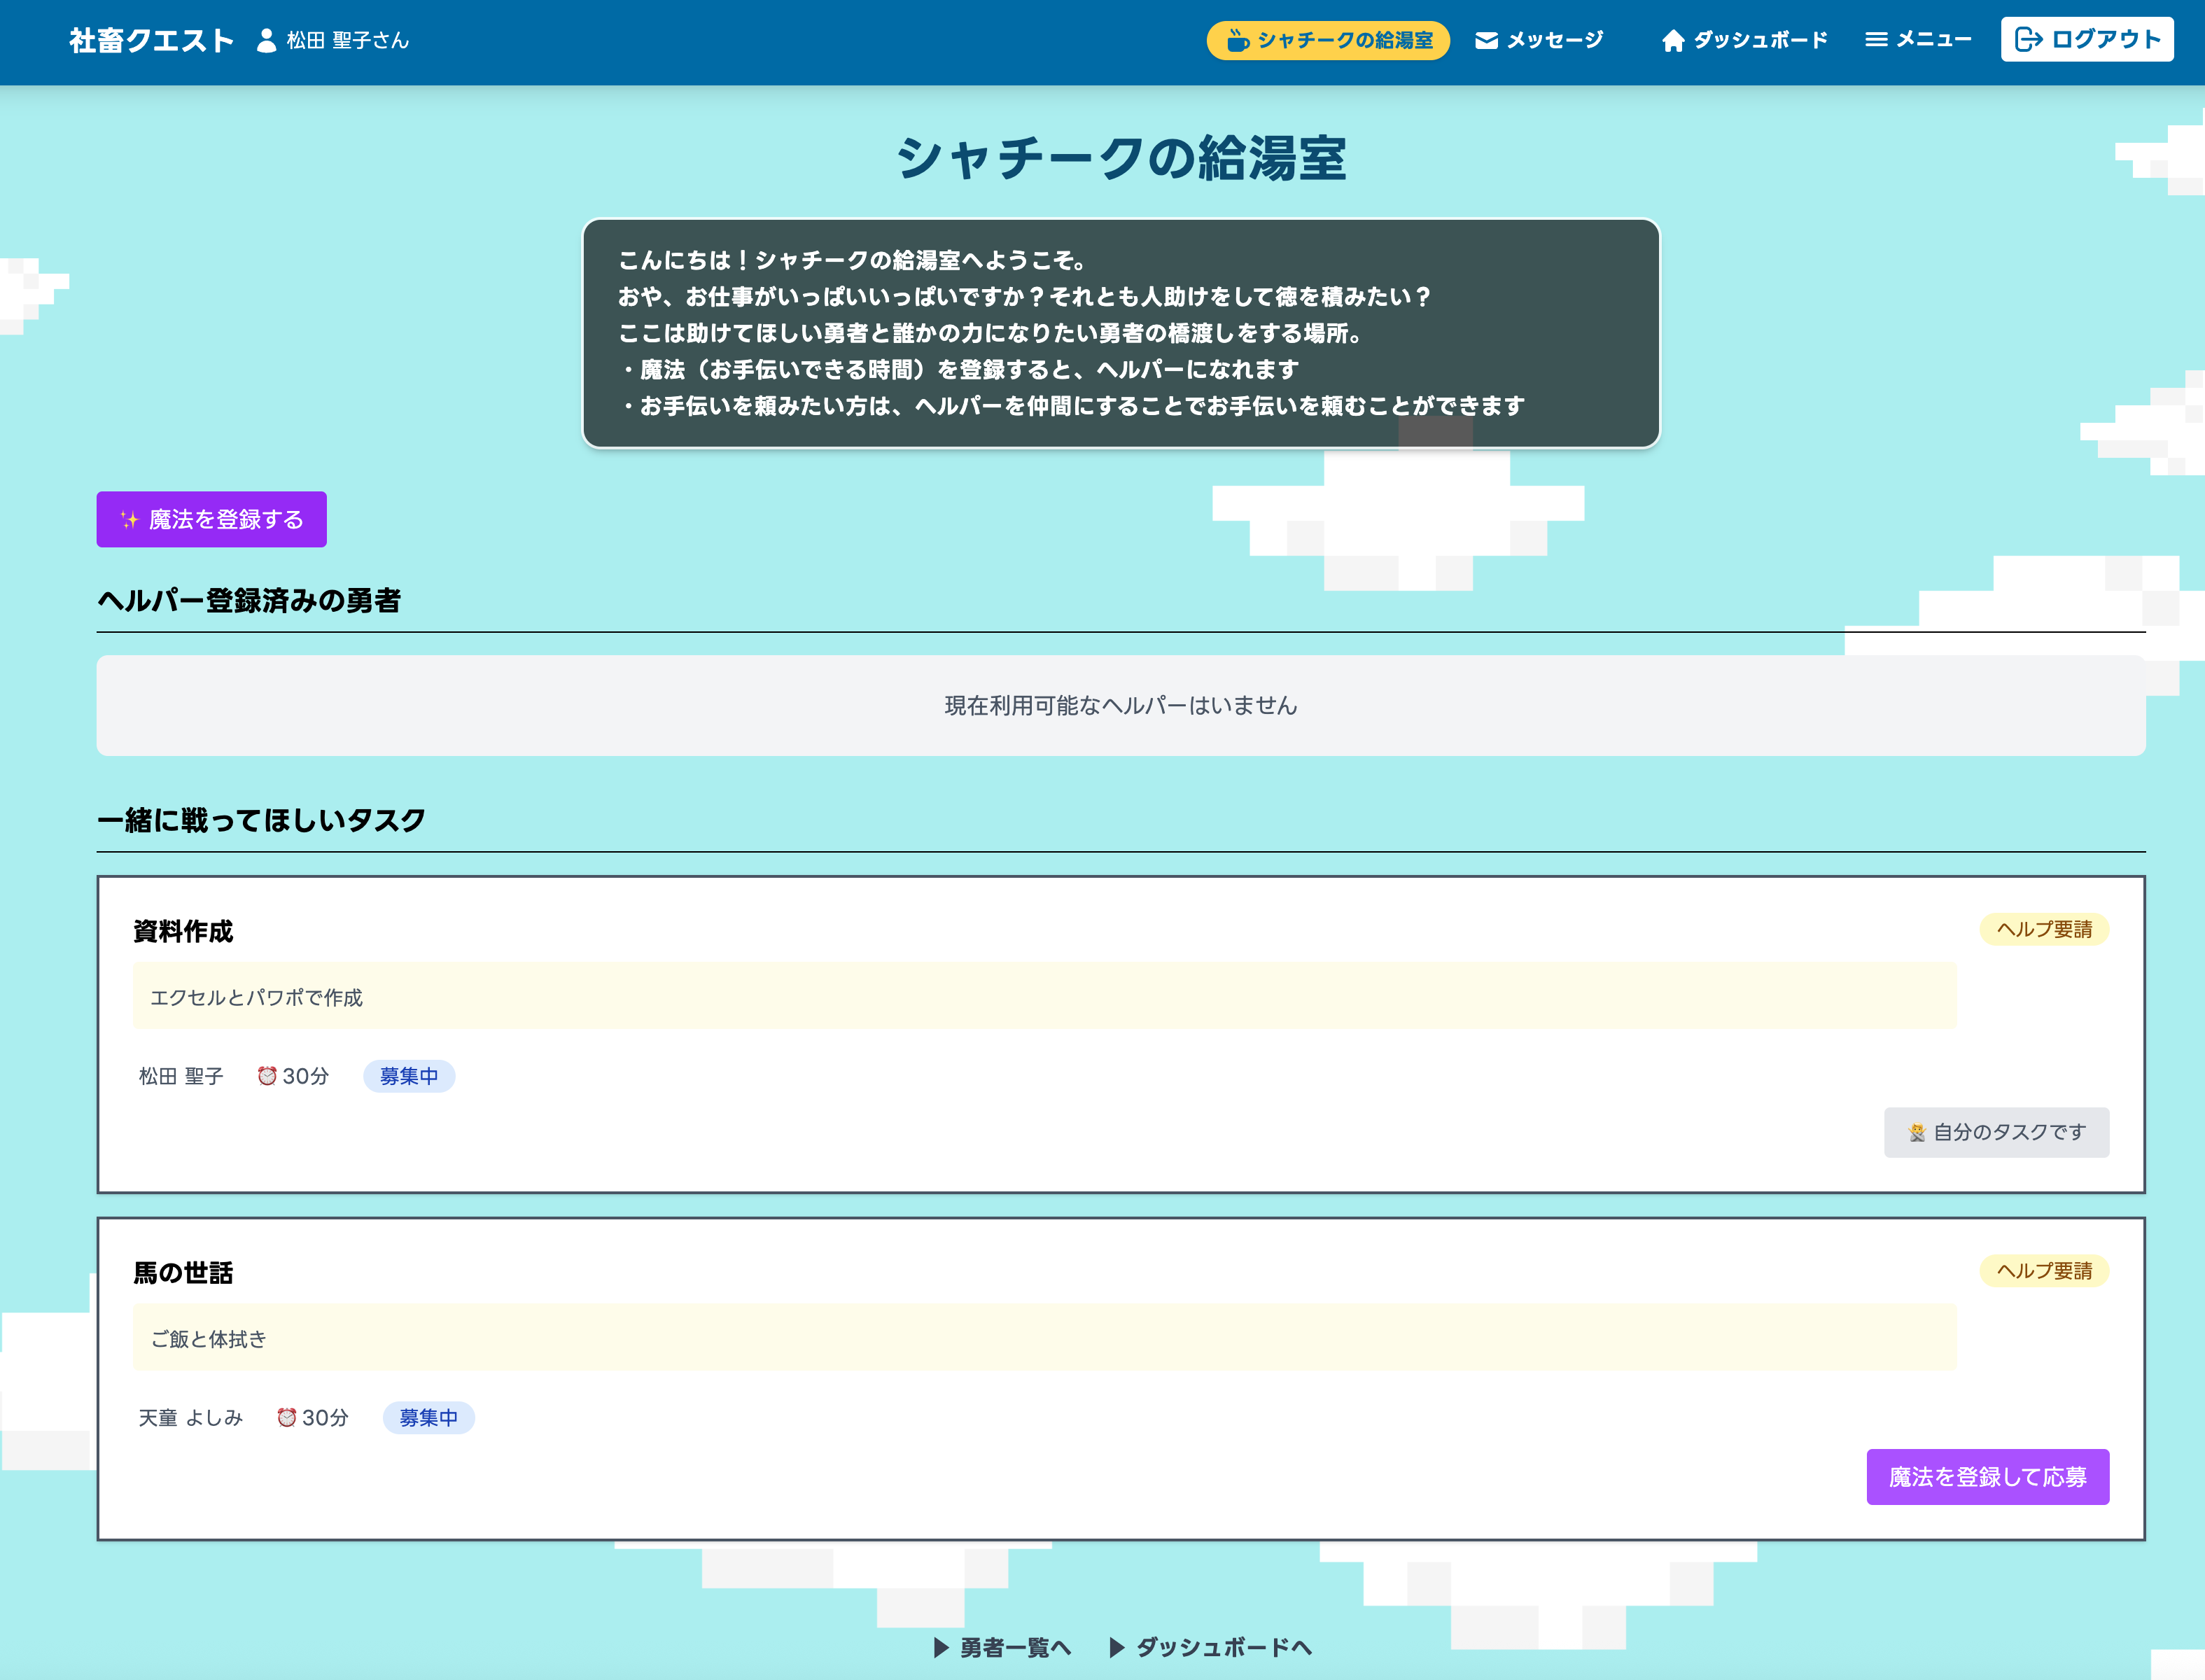Click the envelope message icon
The height and width of the screenshot is (1680, 2205).
(x=1486, y=41)
